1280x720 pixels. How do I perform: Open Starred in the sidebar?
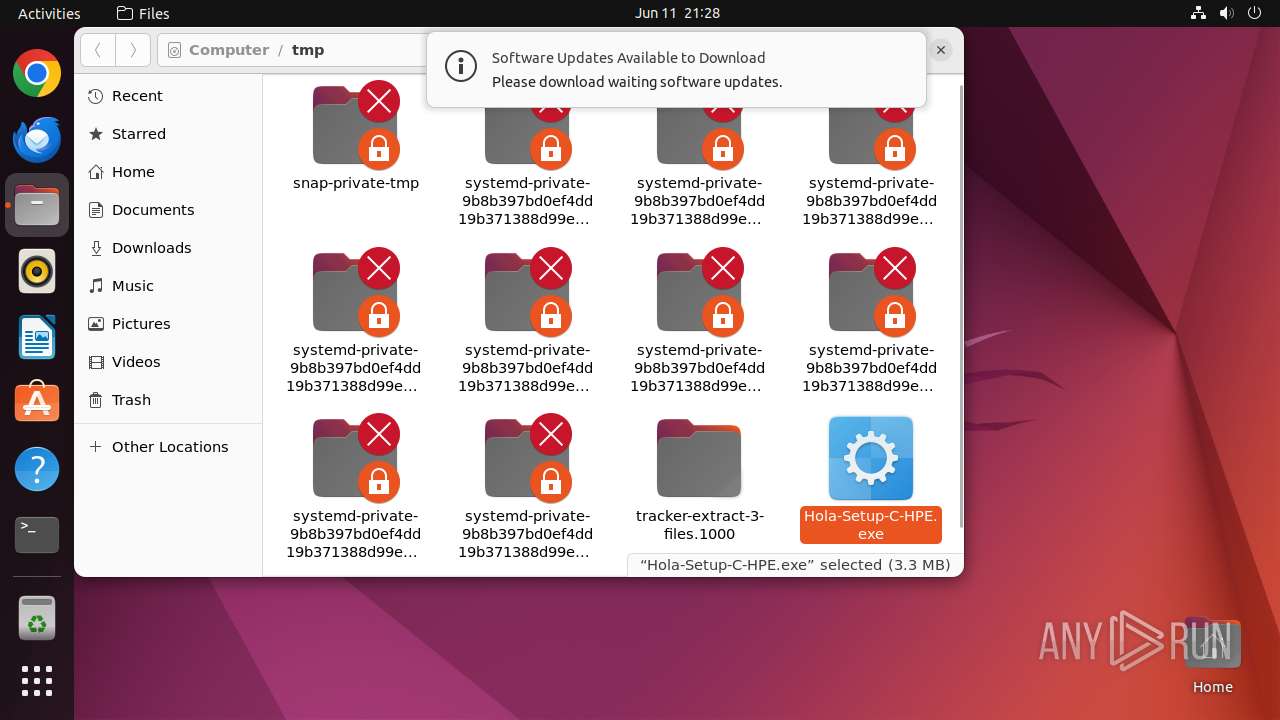pos(168,134)
